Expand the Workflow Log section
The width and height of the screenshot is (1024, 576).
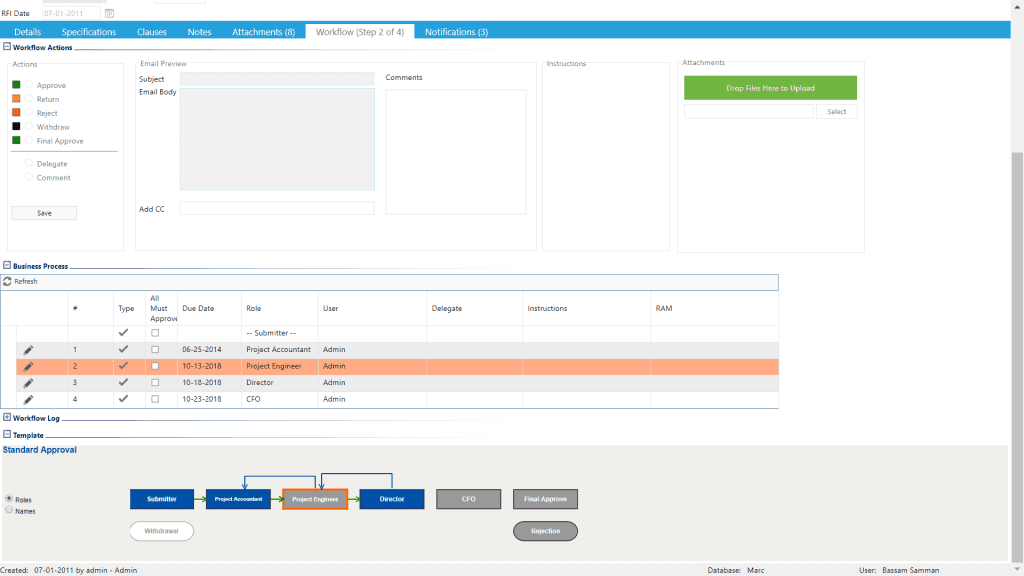[x=7, y=417]
